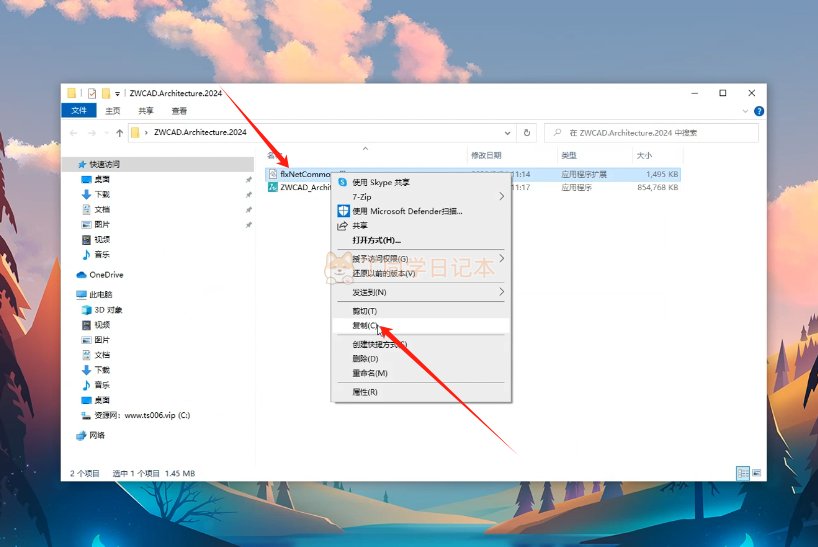Select Rename (M) in context menu
This screenshot has height=547, width=818.
click(421, 373)
